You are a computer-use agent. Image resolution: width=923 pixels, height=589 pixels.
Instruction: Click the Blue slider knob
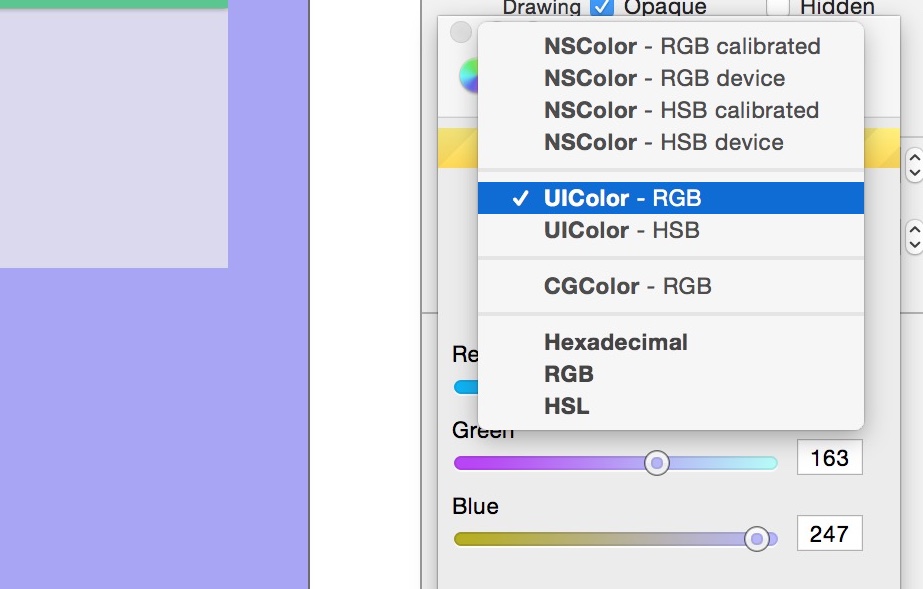757,538
